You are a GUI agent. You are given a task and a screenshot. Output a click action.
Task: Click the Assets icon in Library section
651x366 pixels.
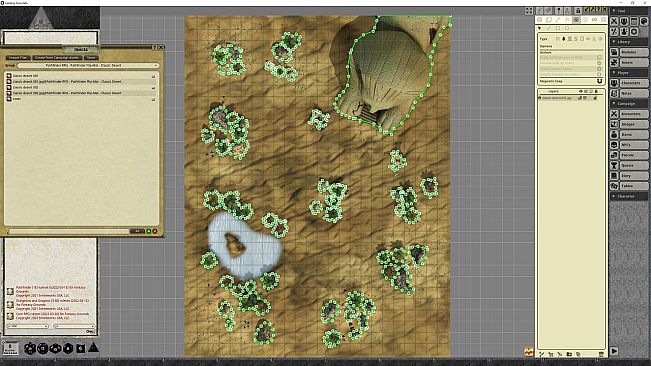(614, 62)
